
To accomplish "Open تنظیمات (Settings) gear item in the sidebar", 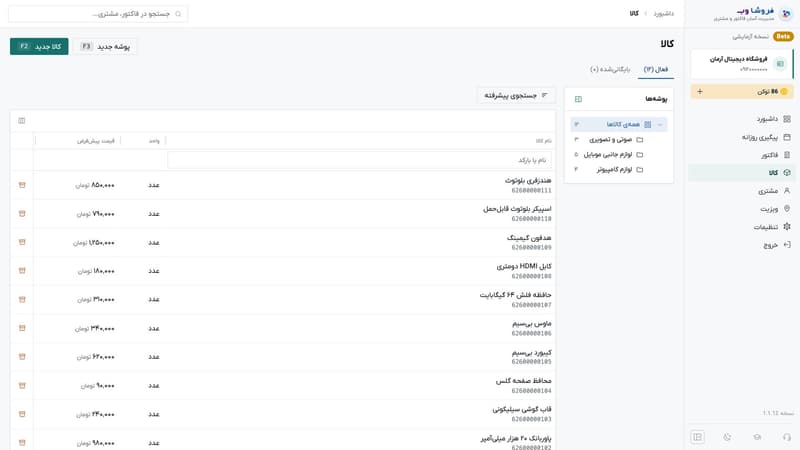I will (x=741, y=227).
